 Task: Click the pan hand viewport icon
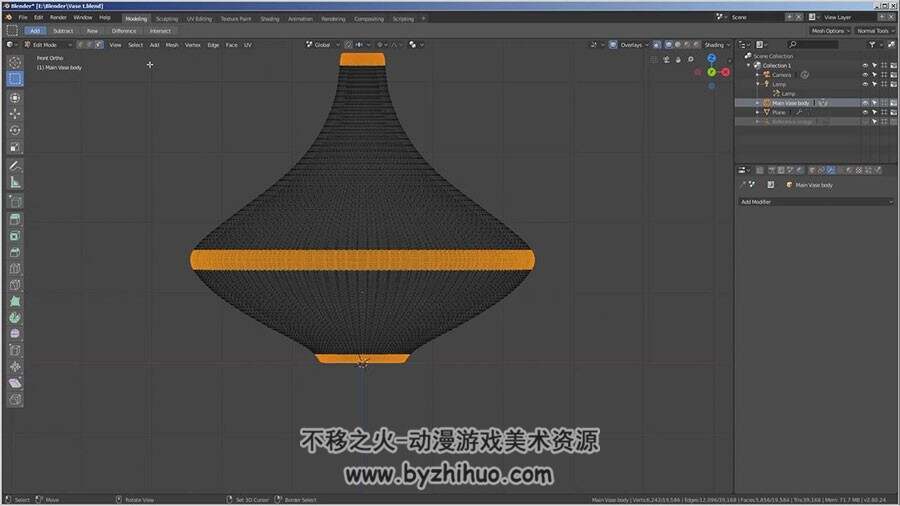point(678,60)
